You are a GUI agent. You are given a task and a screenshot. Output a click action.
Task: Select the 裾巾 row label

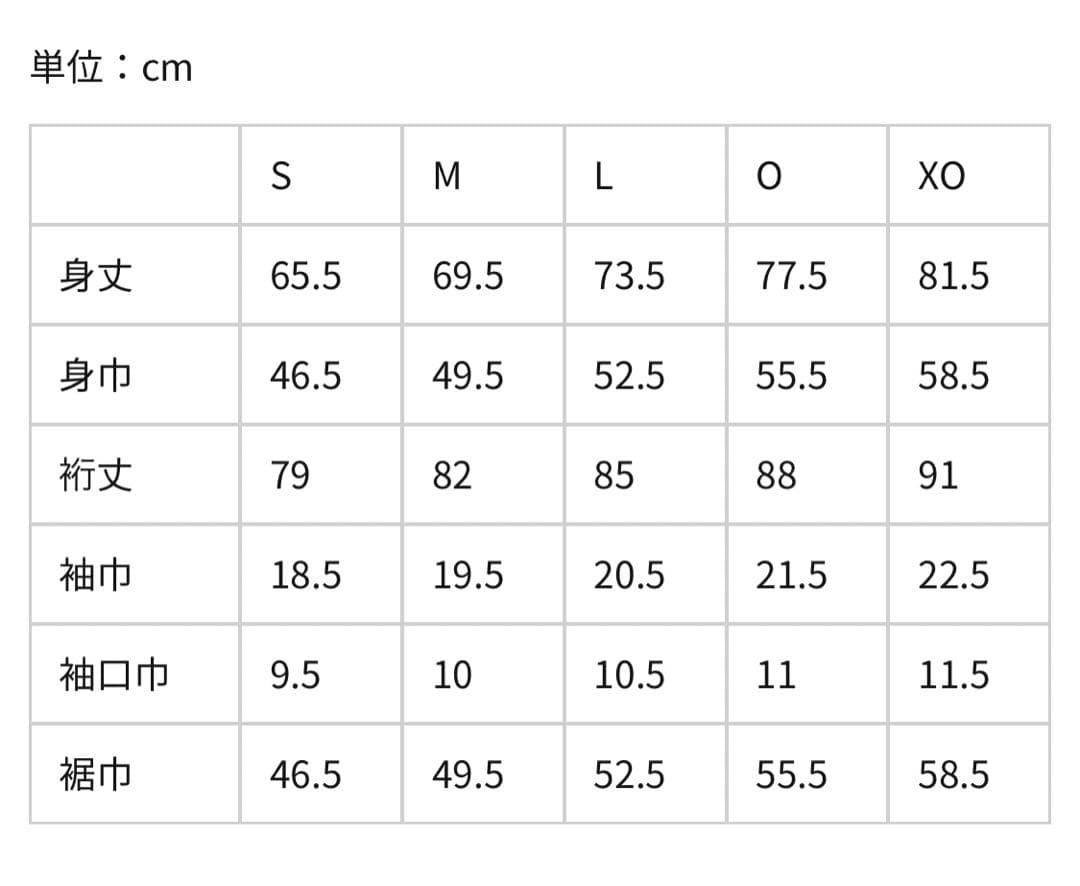click(x=95, y=775)
